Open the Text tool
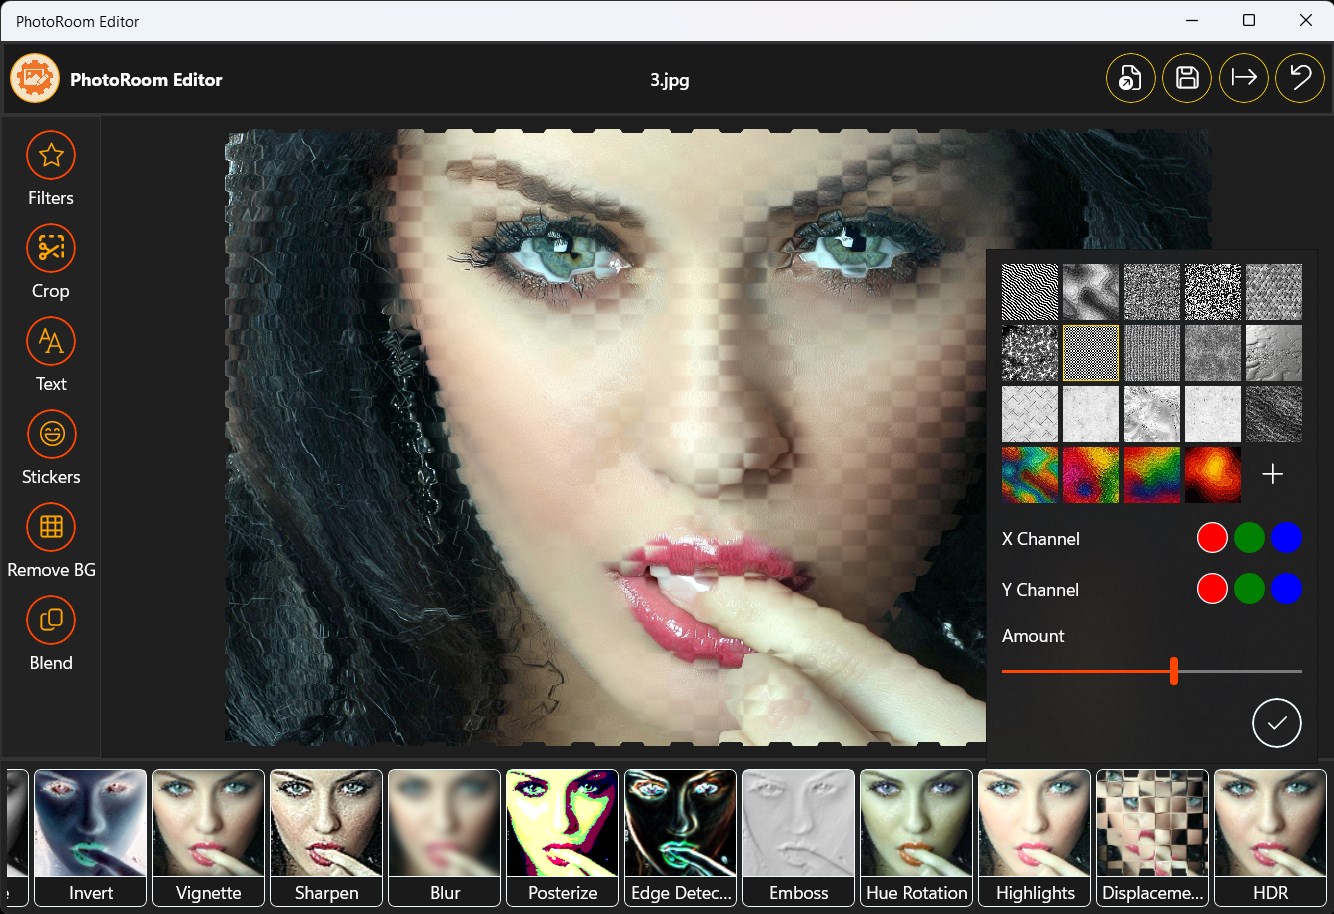 click(x=51, y=355)
